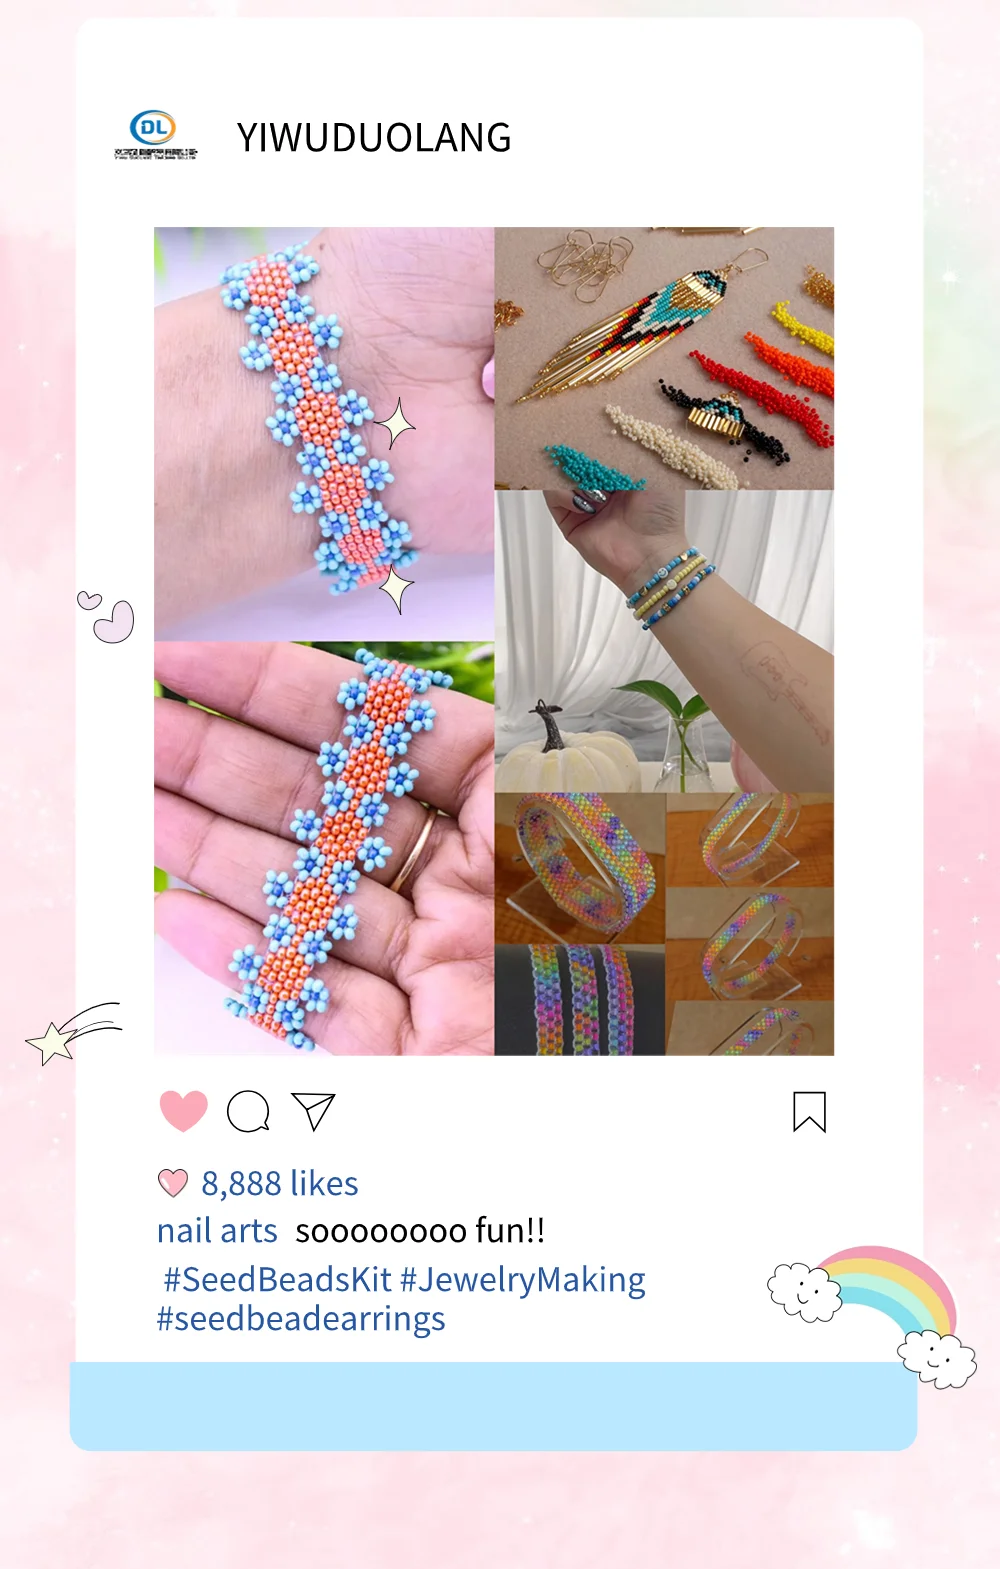The height and width of the screenshot is (1569, 1000).
Task: Open wrist flower bracelet photo
Action: 324,433
